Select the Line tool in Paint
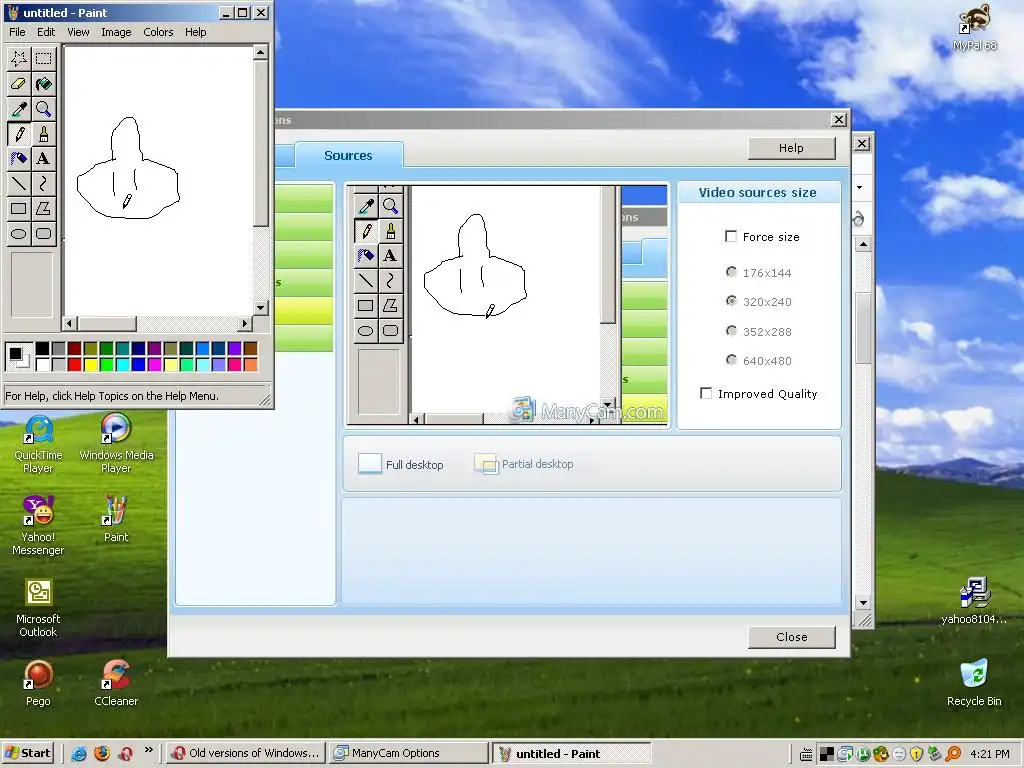Screen dimensions: 1024x768 click(19, 184)
